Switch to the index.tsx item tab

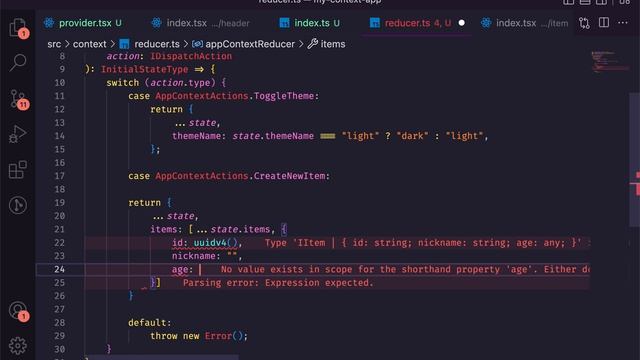click(525, 23)
